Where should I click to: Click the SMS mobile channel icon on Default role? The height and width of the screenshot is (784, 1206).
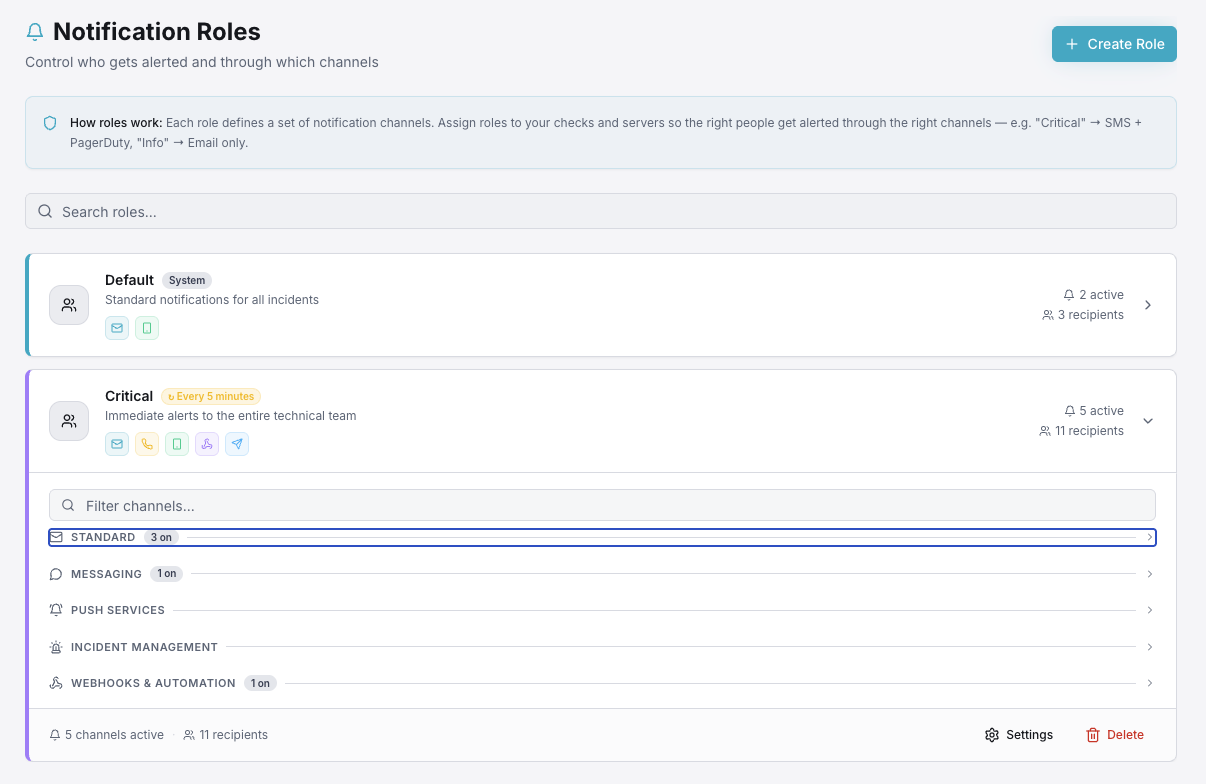point(147,327)
